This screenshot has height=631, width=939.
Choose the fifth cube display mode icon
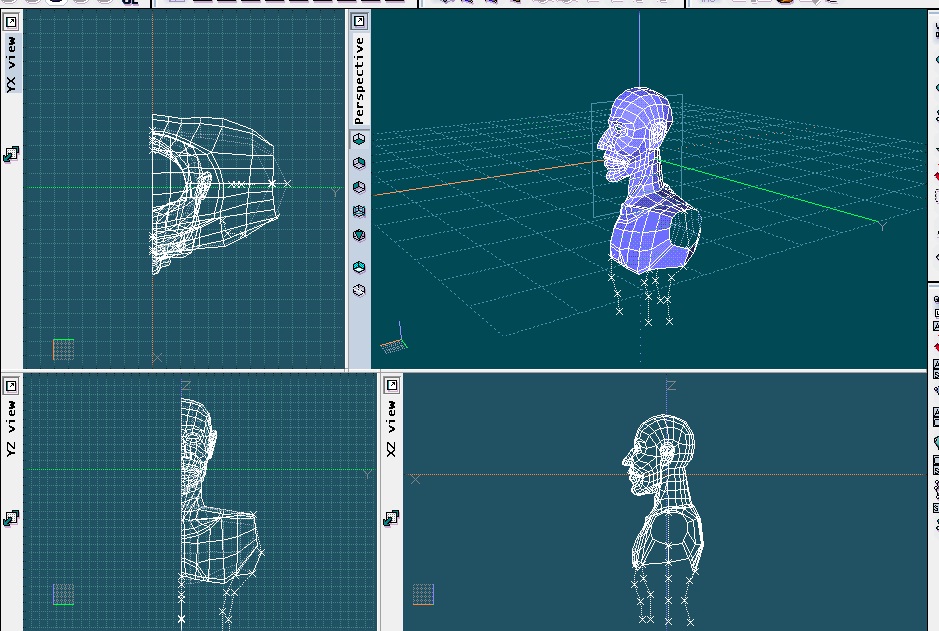(x=359, y=235)
